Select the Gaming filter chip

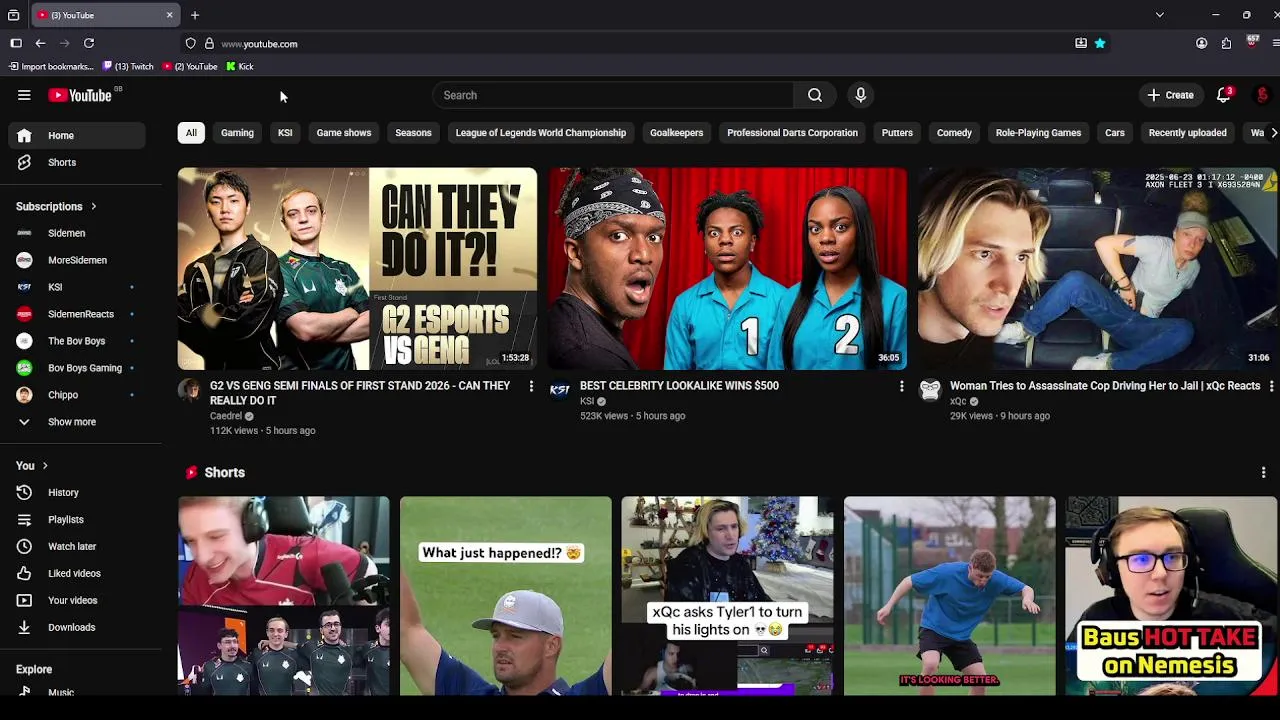(x=237, y=133)
